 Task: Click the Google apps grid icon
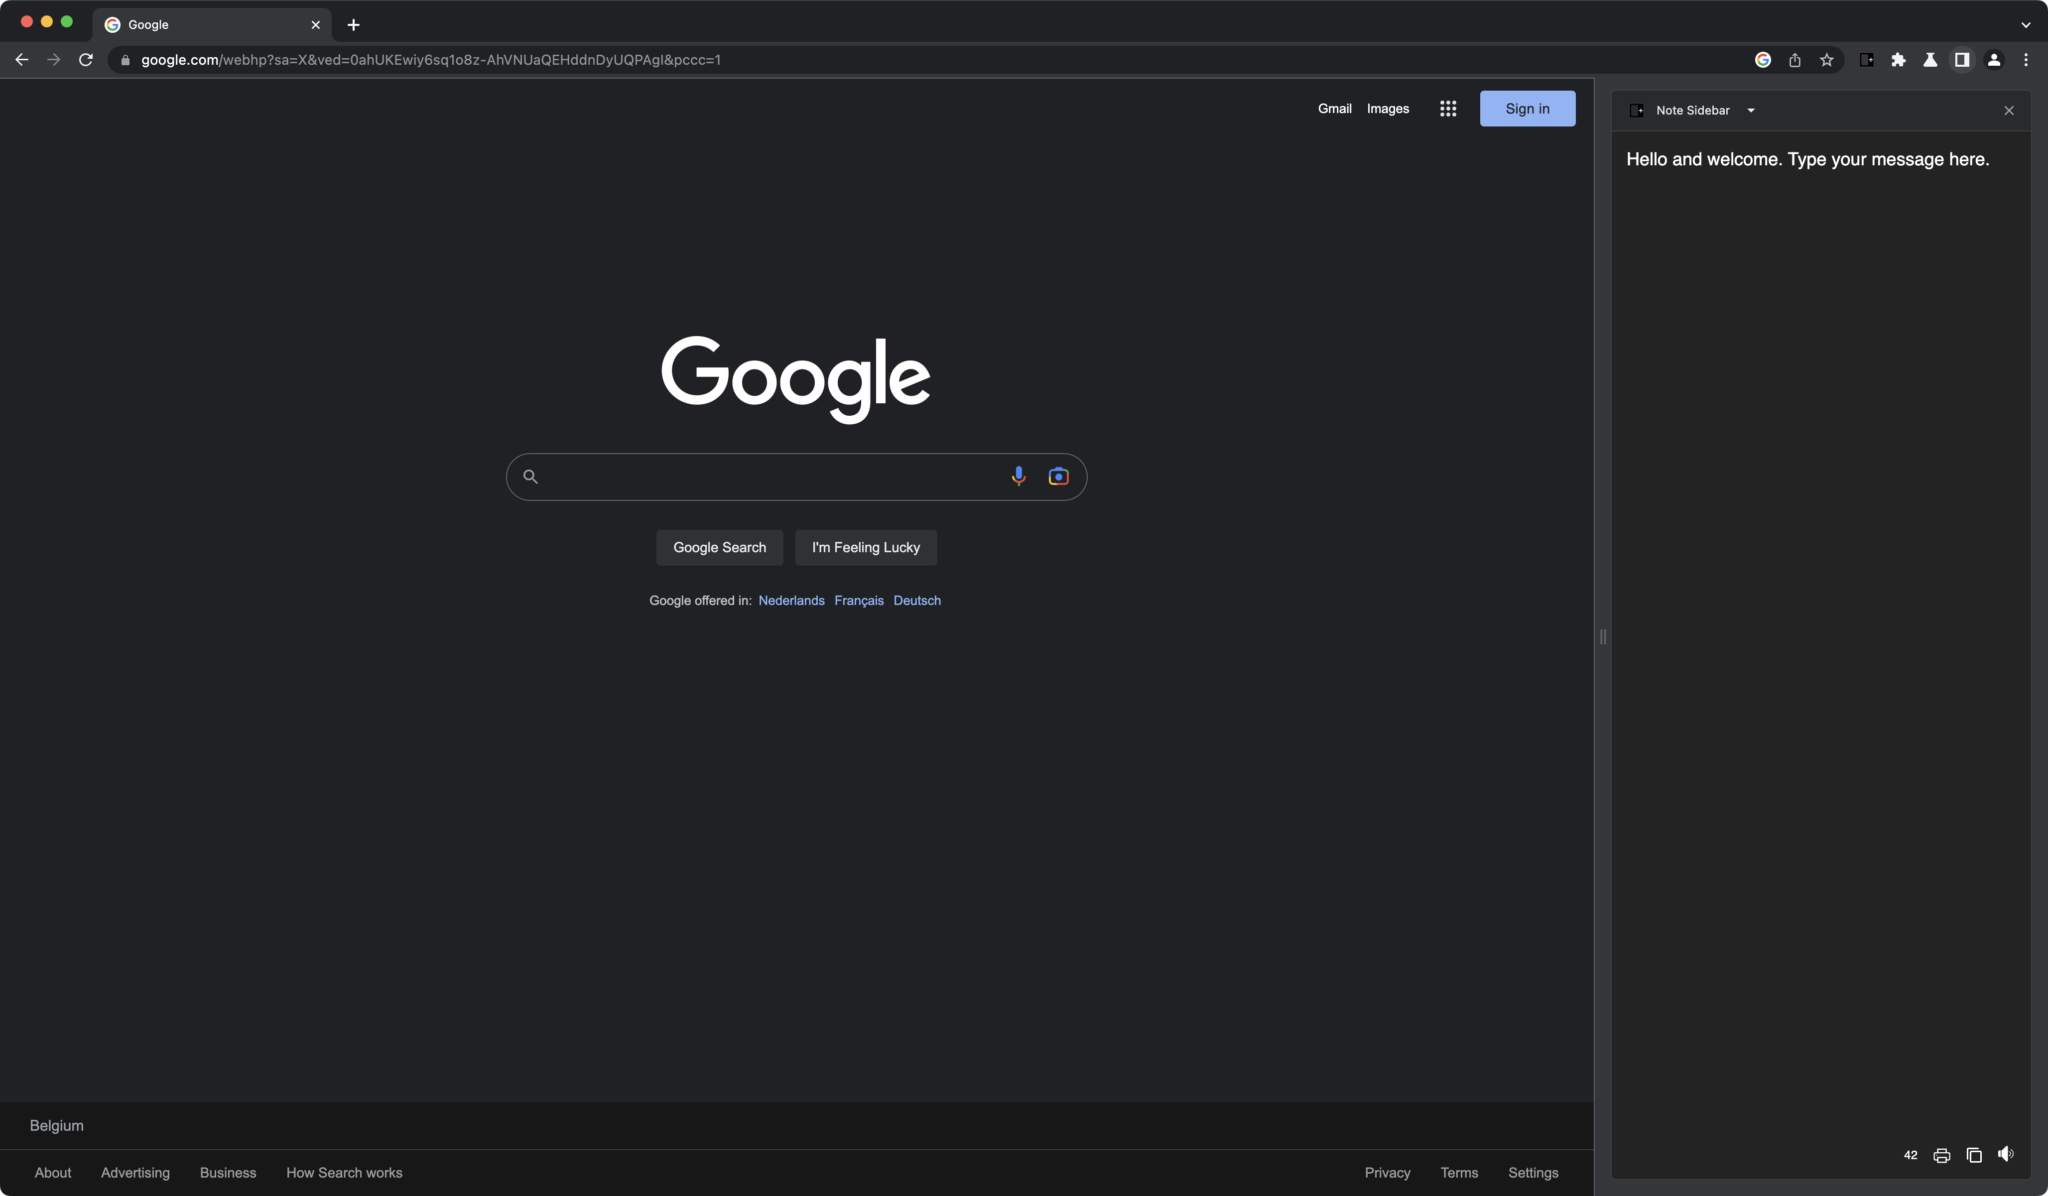1449,108
